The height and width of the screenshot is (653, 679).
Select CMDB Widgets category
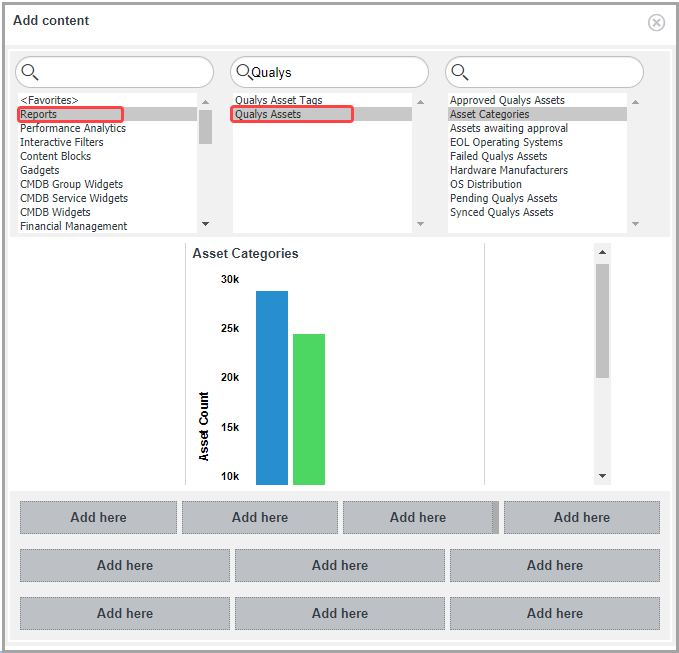(x=107, y=212)
